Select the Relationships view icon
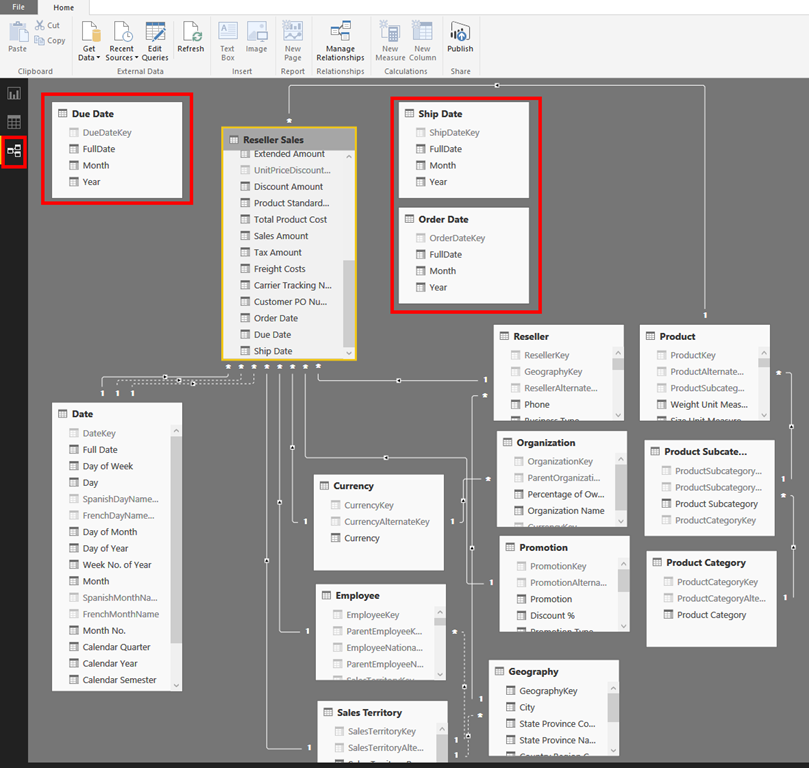This screenshot has width=809, height=768. pos(14,151)
